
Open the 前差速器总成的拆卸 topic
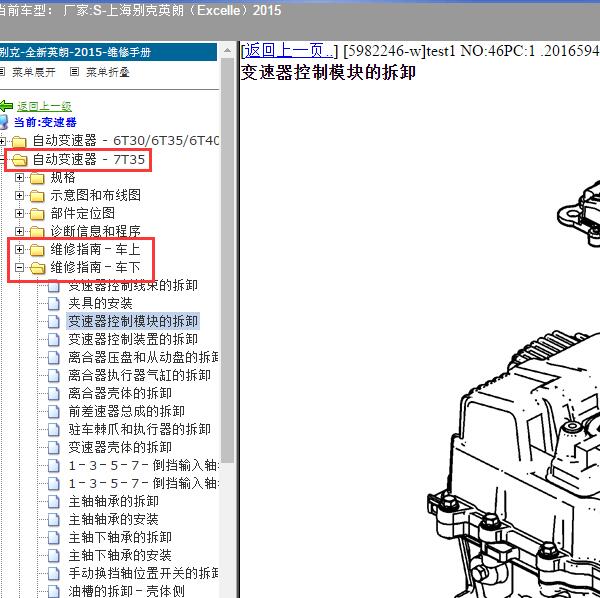[x=127, y=411]
